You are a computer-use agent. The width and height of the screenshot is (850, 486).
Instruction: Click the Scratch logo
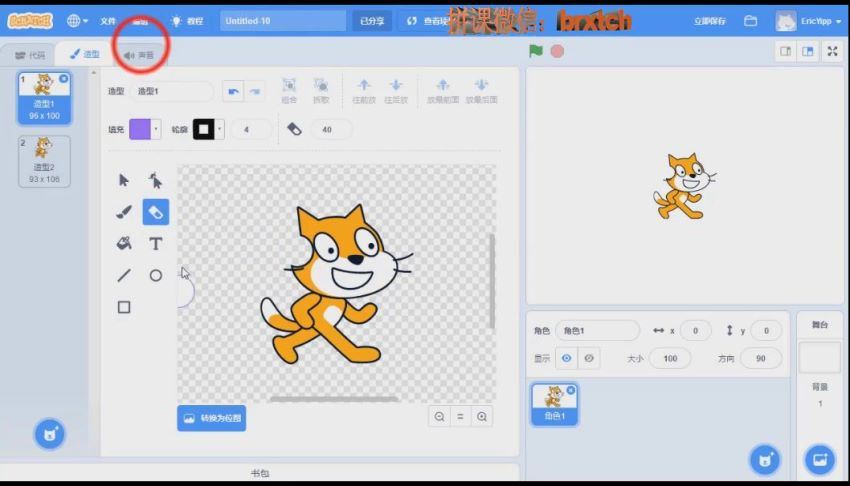click(30, 21)
